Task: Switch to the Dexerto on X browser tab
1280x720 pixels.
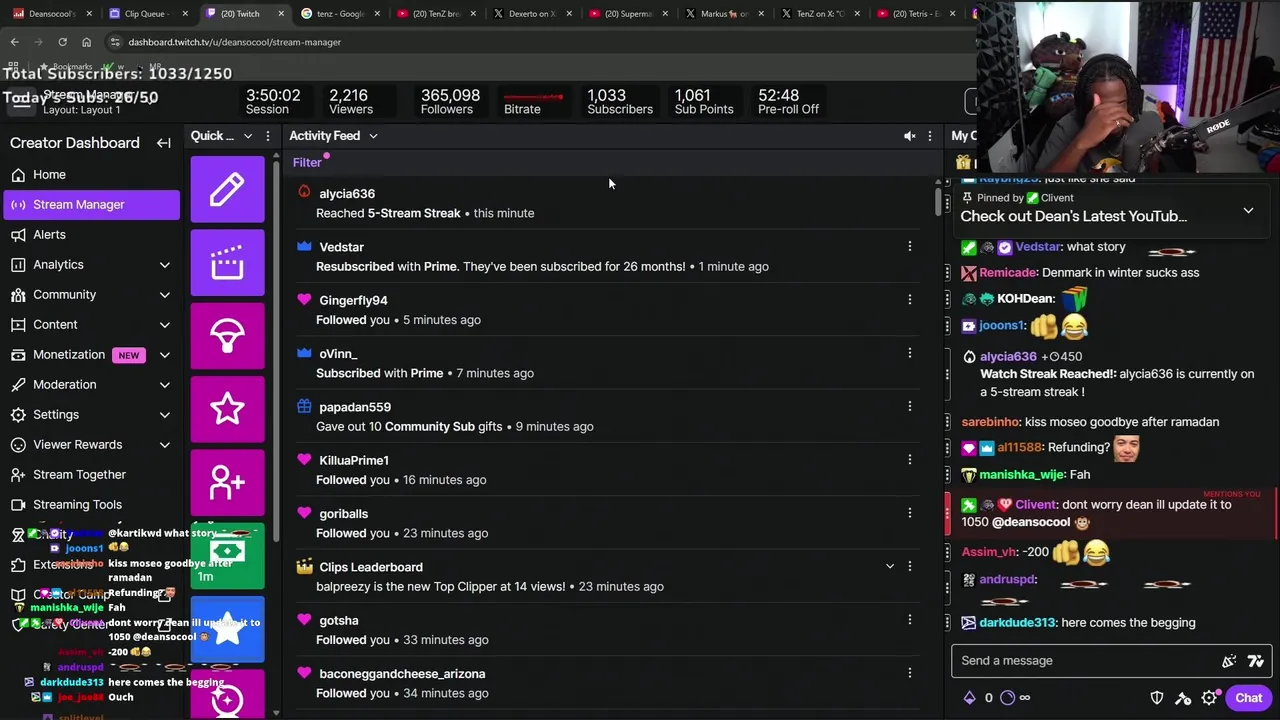Action: pyautogui.click(x=532, y=14)
